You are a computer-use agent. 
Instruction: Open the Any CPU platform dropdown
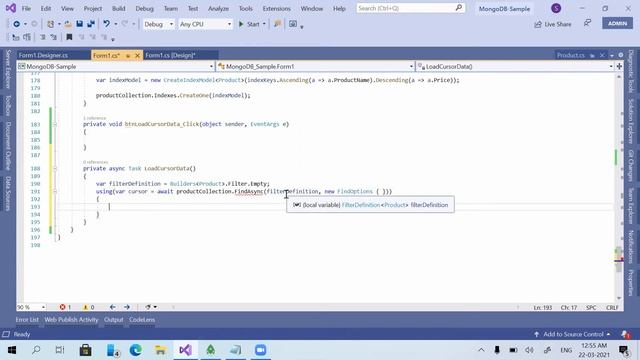(205, 24)
